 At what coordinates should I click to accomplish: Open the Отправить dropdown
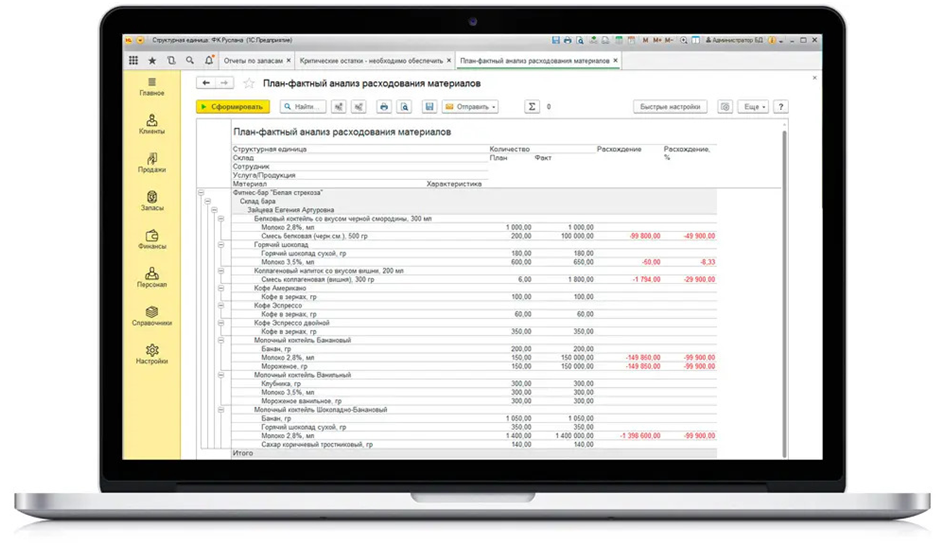click(x=469, y=107)
